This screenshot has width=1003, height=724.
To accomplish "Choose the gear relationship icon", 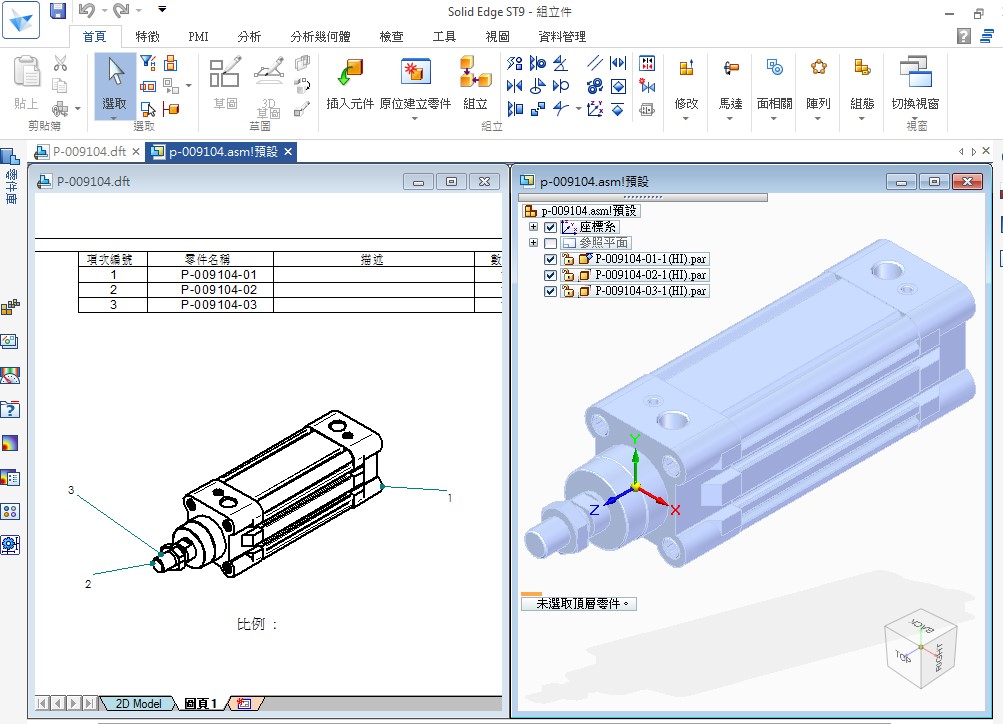I will (x=595, y=86).
